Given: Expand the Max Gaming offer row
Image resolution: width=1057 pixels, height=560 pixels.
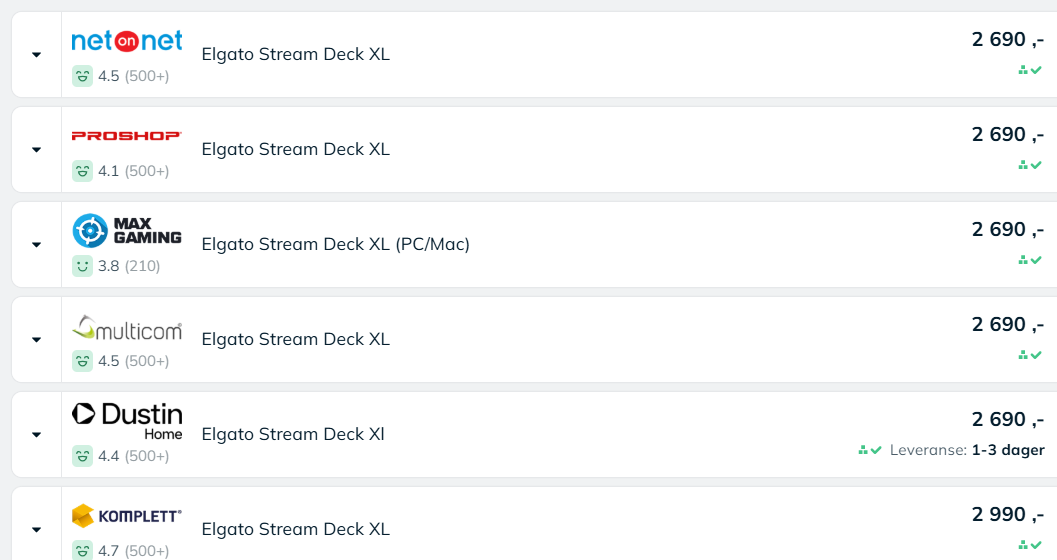Looking at the screenshot, I should (36, 245).
